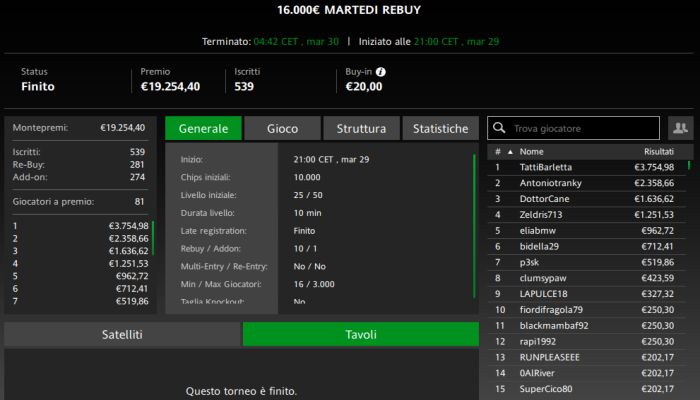Click the sort arrow in players header

(510, 152)
